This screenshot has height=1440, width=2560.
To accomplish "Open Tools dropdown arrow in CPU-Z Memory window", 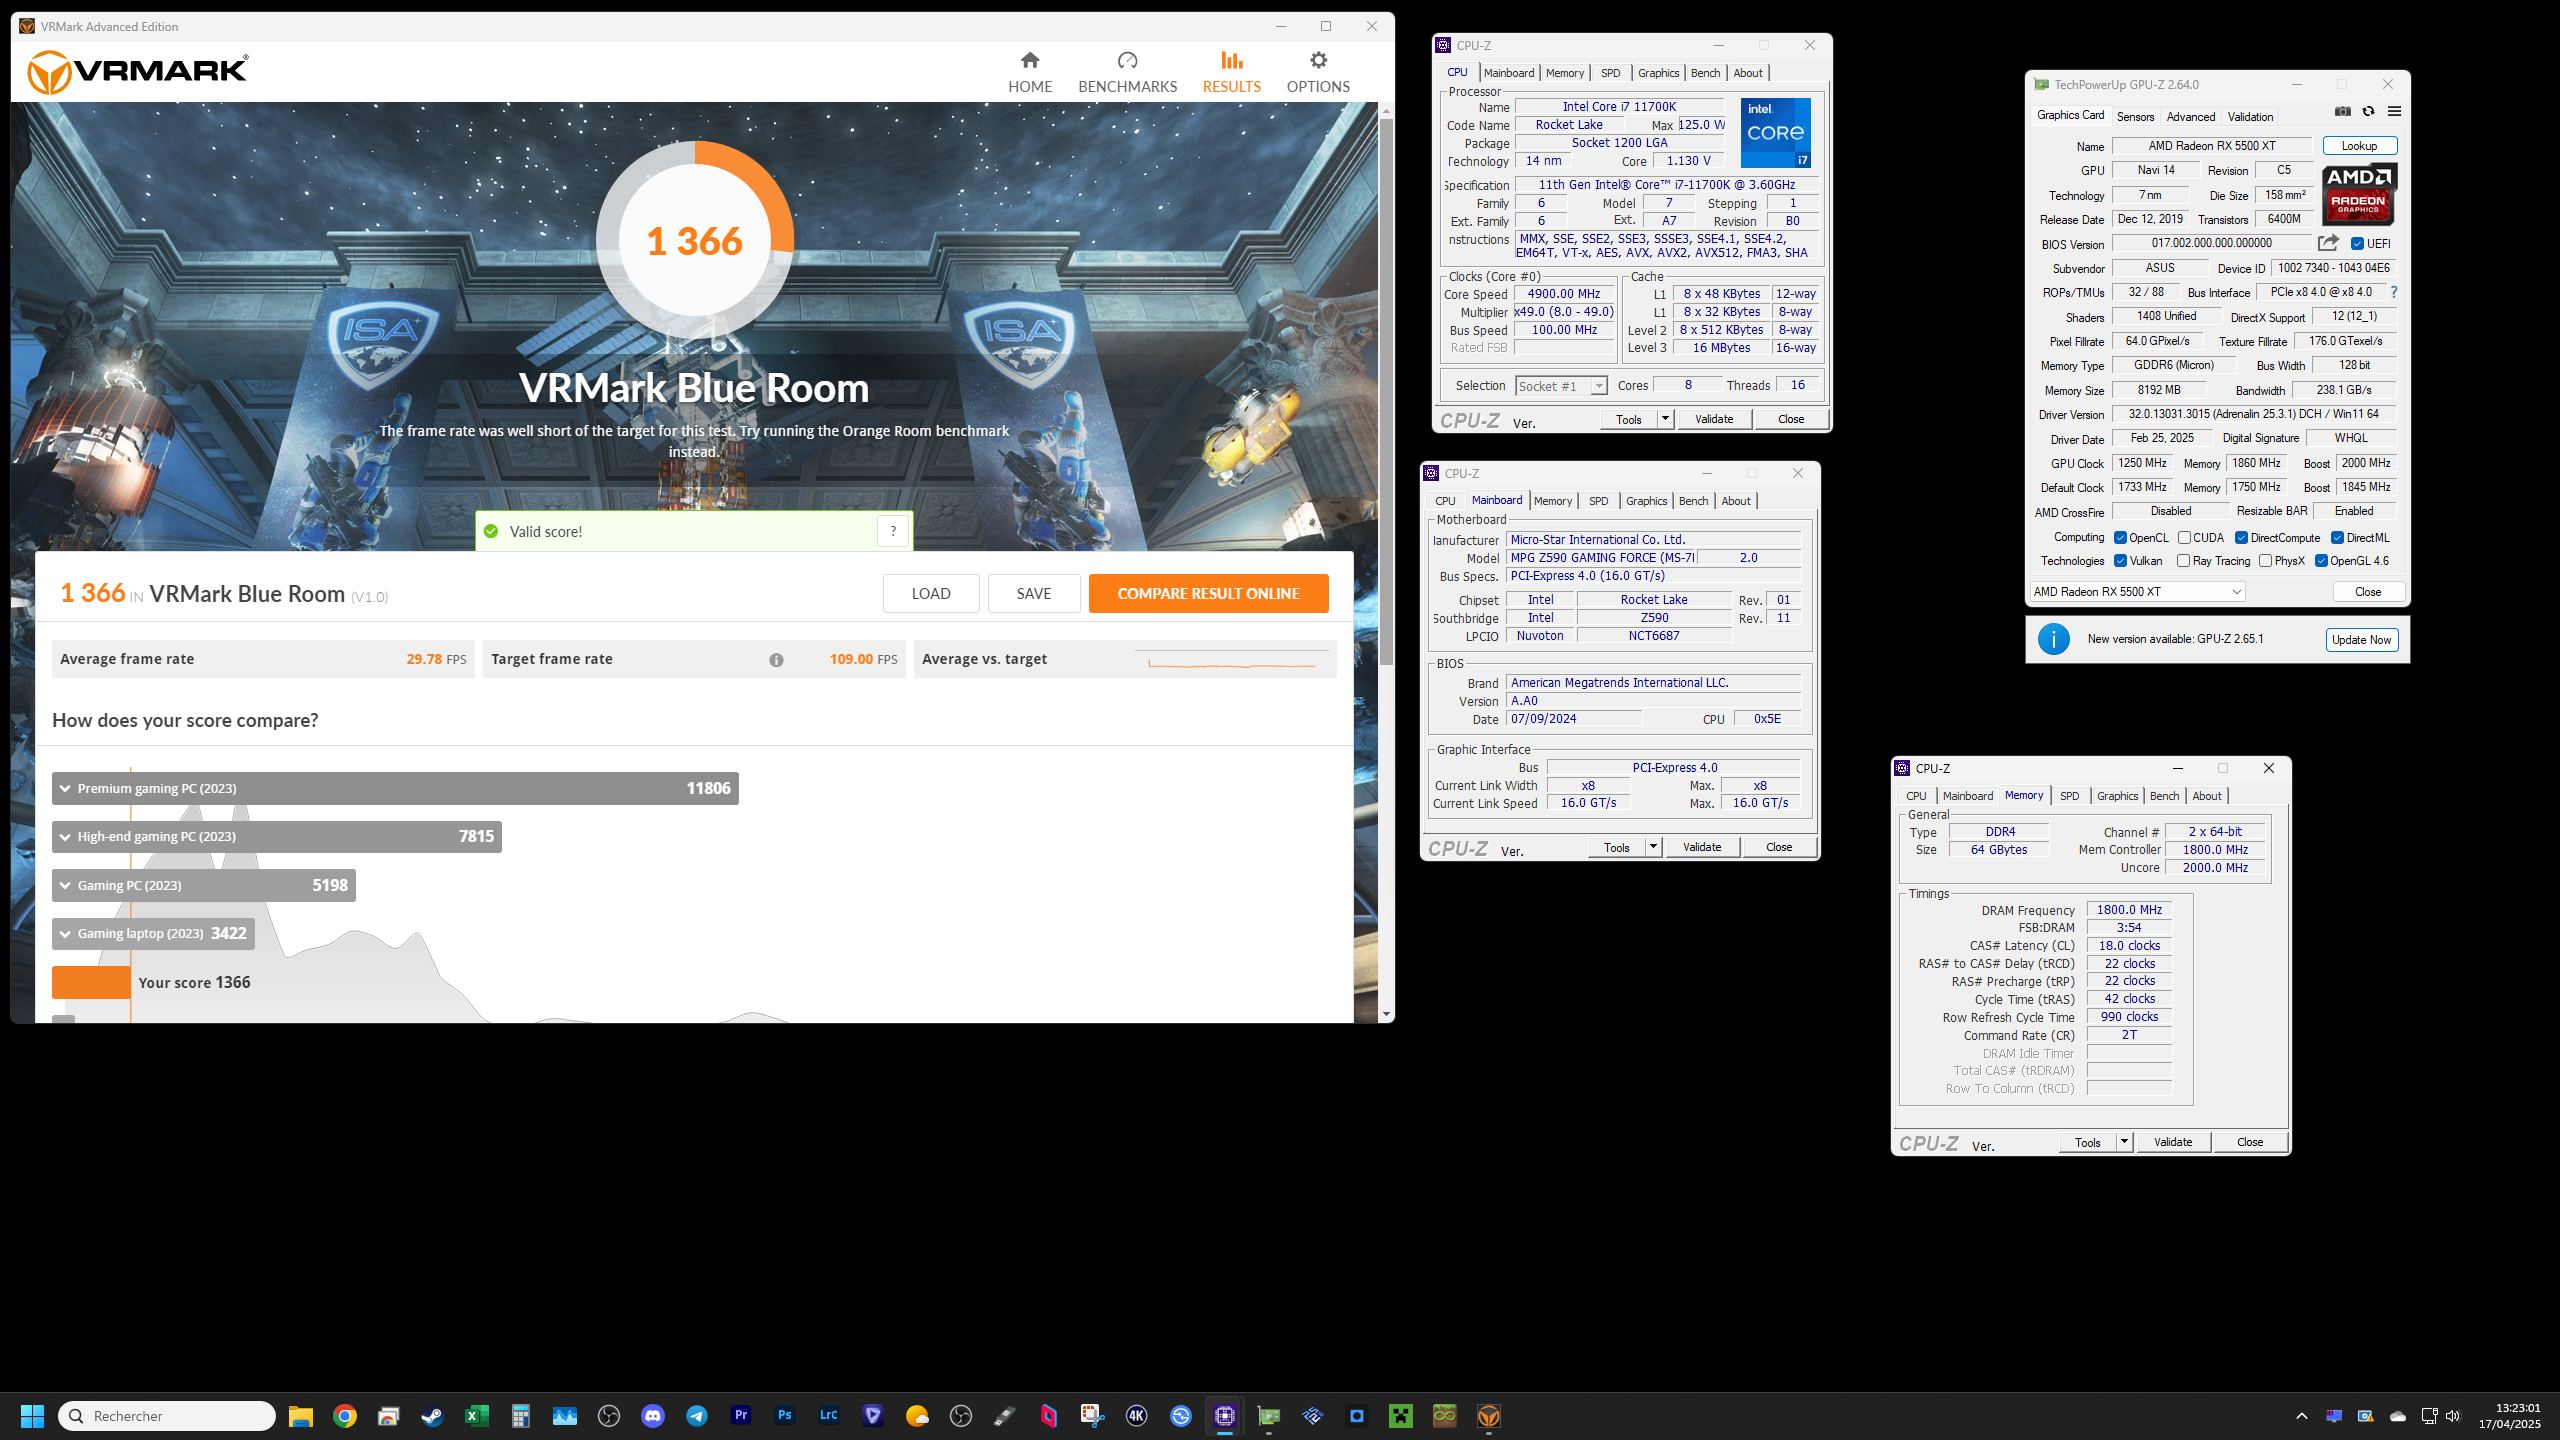I will point(2124,1142).
